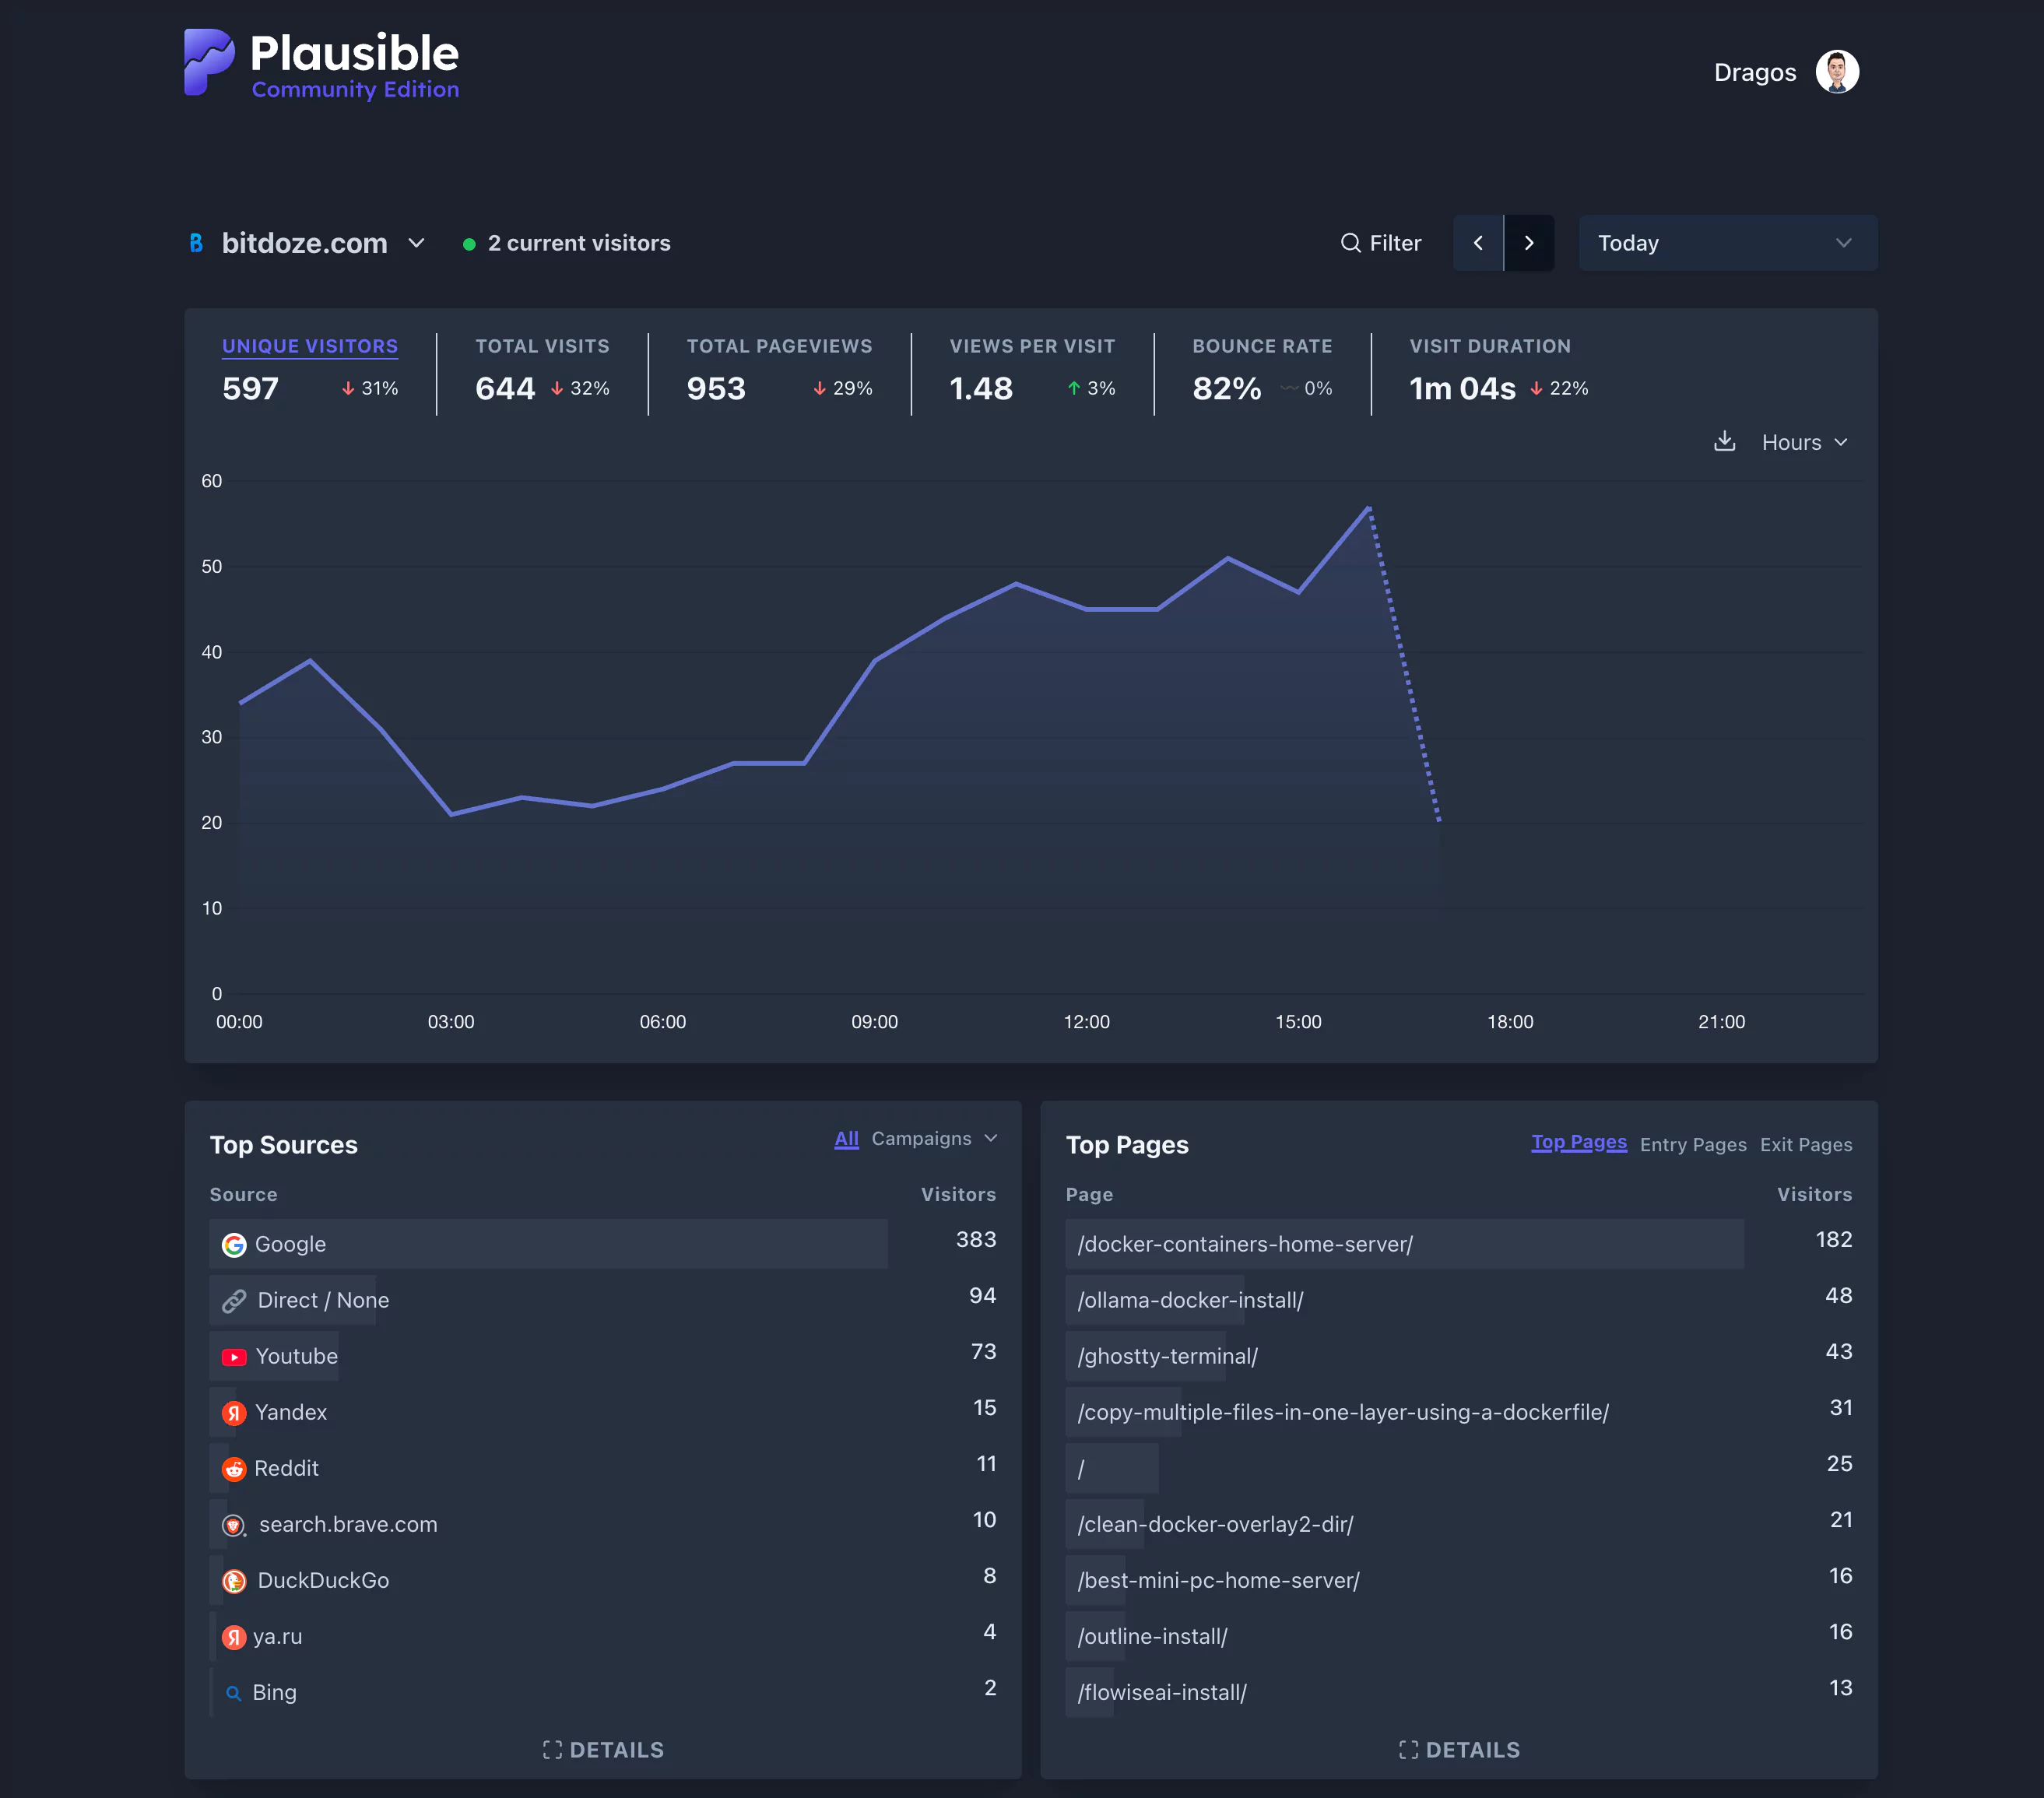Open the Today date range dropdown

tap(1726, 243)
